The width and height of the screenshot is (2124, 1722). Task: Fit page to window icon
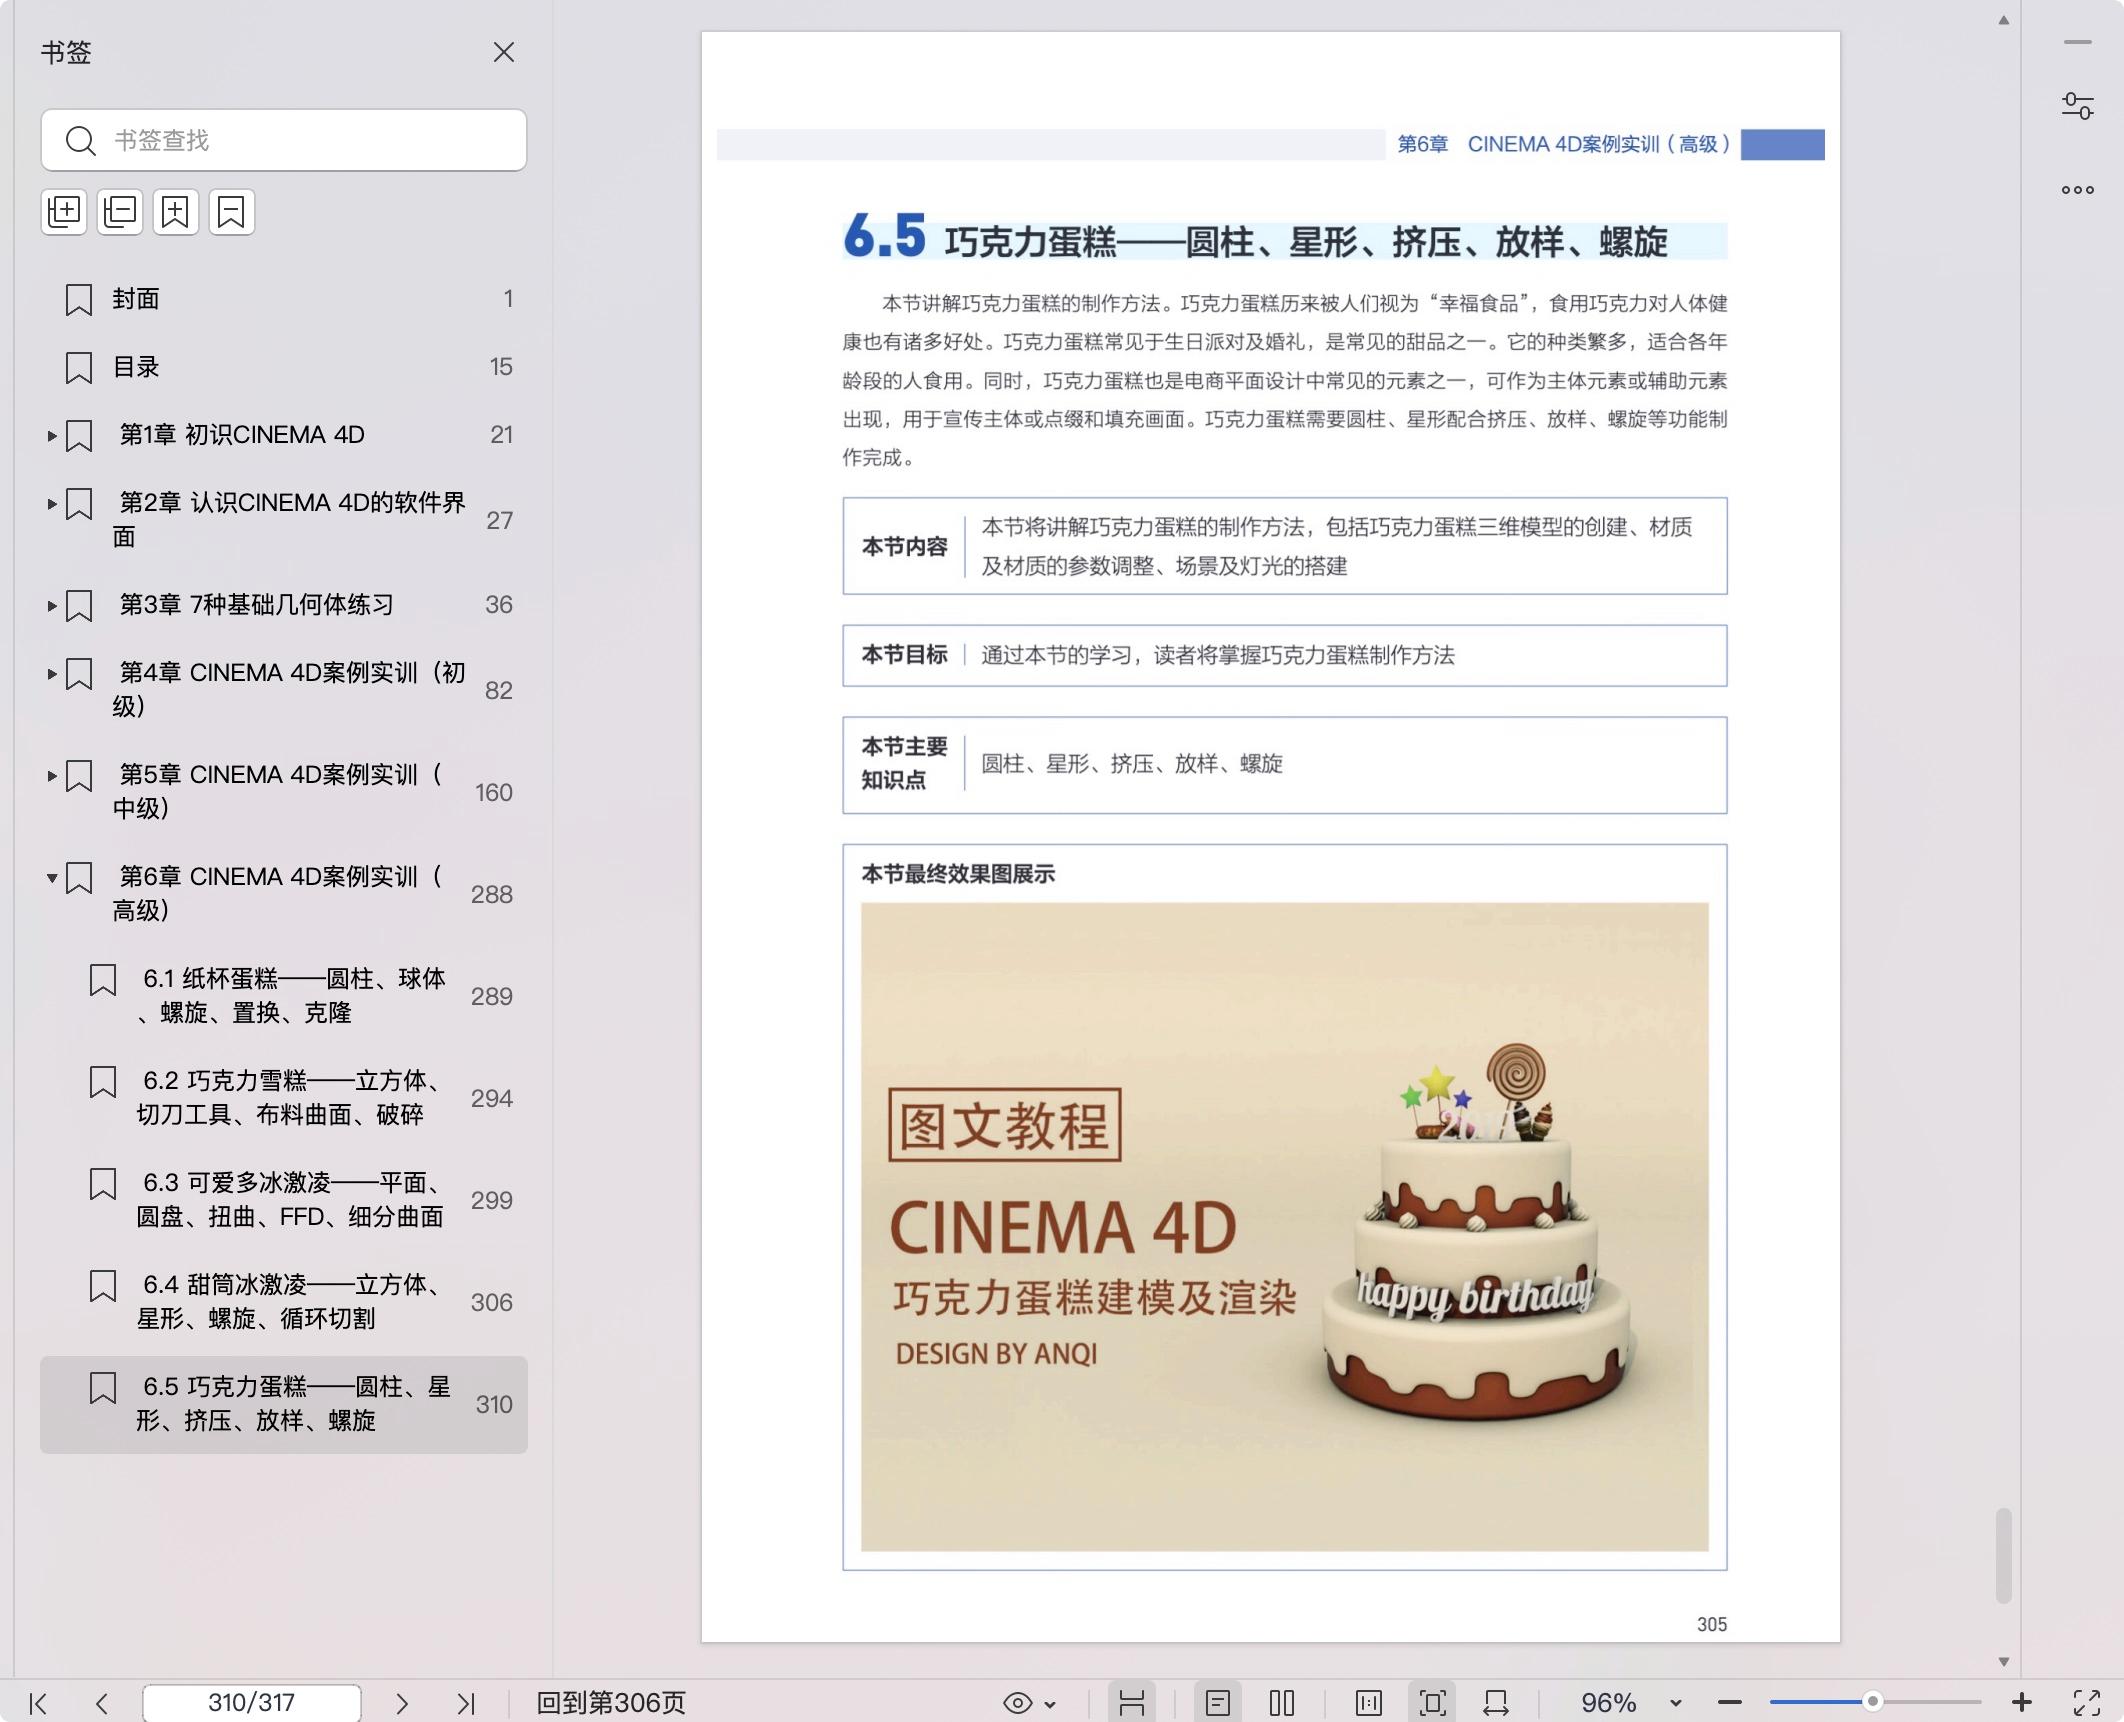pyautogui.click(x=1433, y=1703)
